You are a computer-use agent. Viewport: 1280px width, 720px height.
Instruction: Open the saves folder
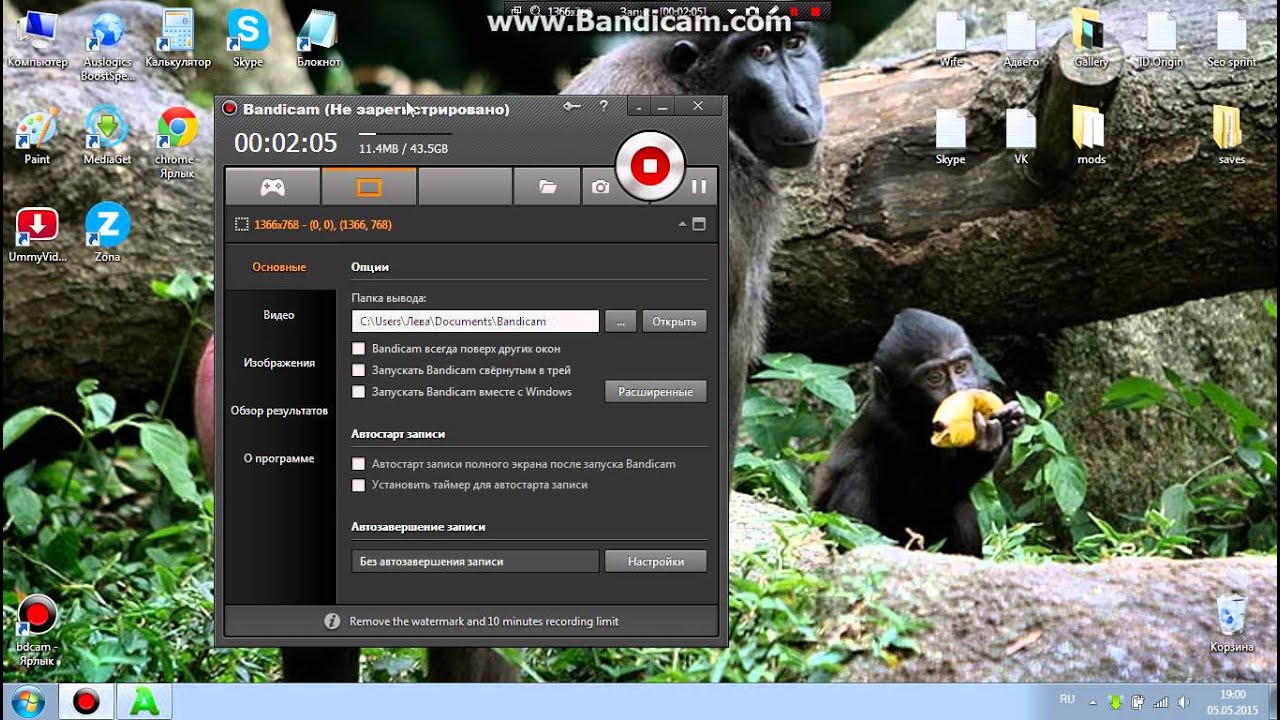pyautogui.click(x=1231, y=137)
